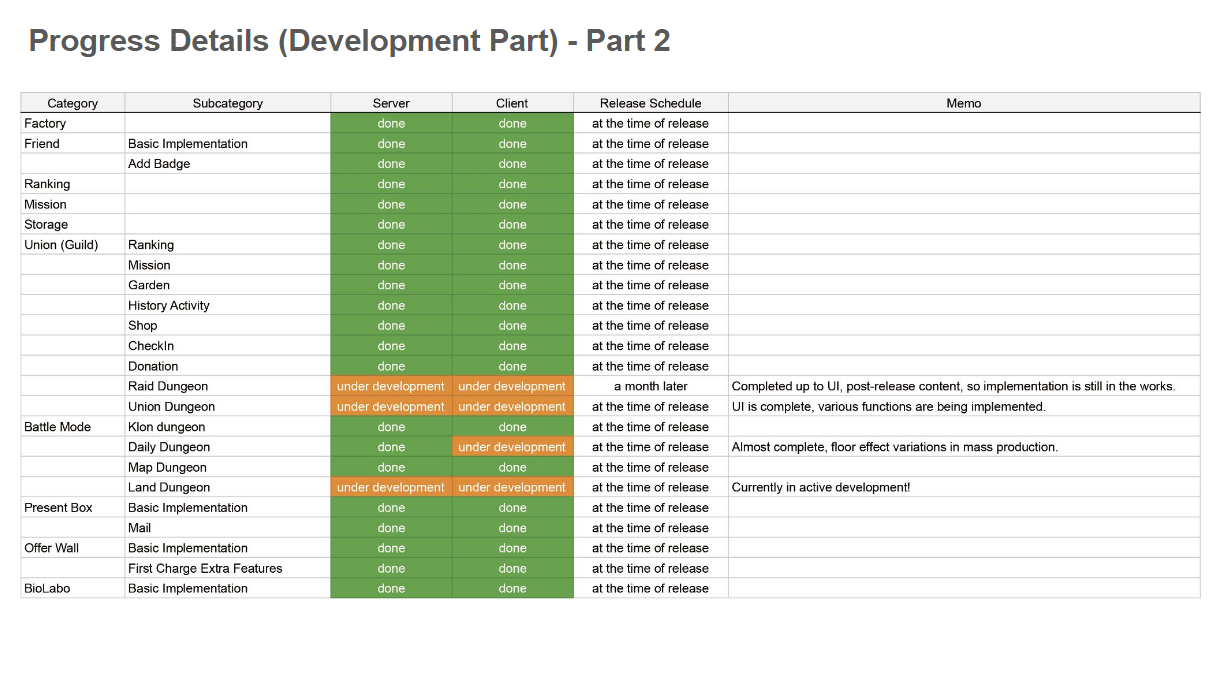Click the 'a month later' release schedule cell

point(650,387)
